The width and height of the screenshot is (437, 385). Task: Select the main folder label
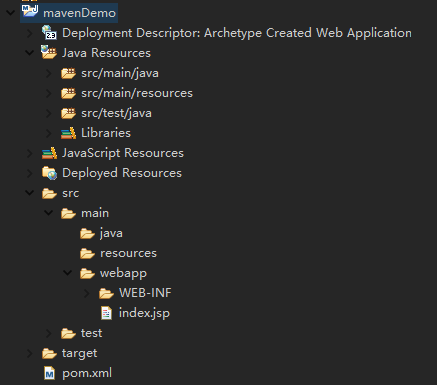pos(95,213)
